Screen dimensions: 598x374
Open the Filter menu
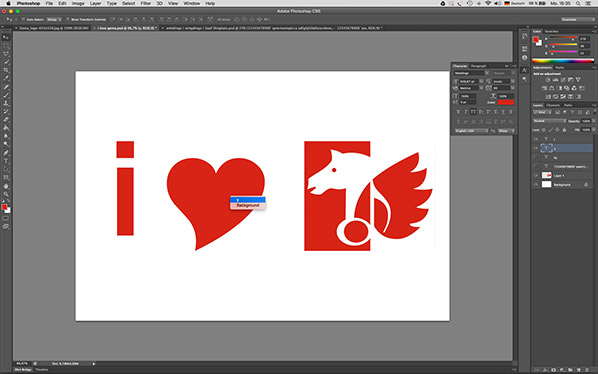[146, 3]
